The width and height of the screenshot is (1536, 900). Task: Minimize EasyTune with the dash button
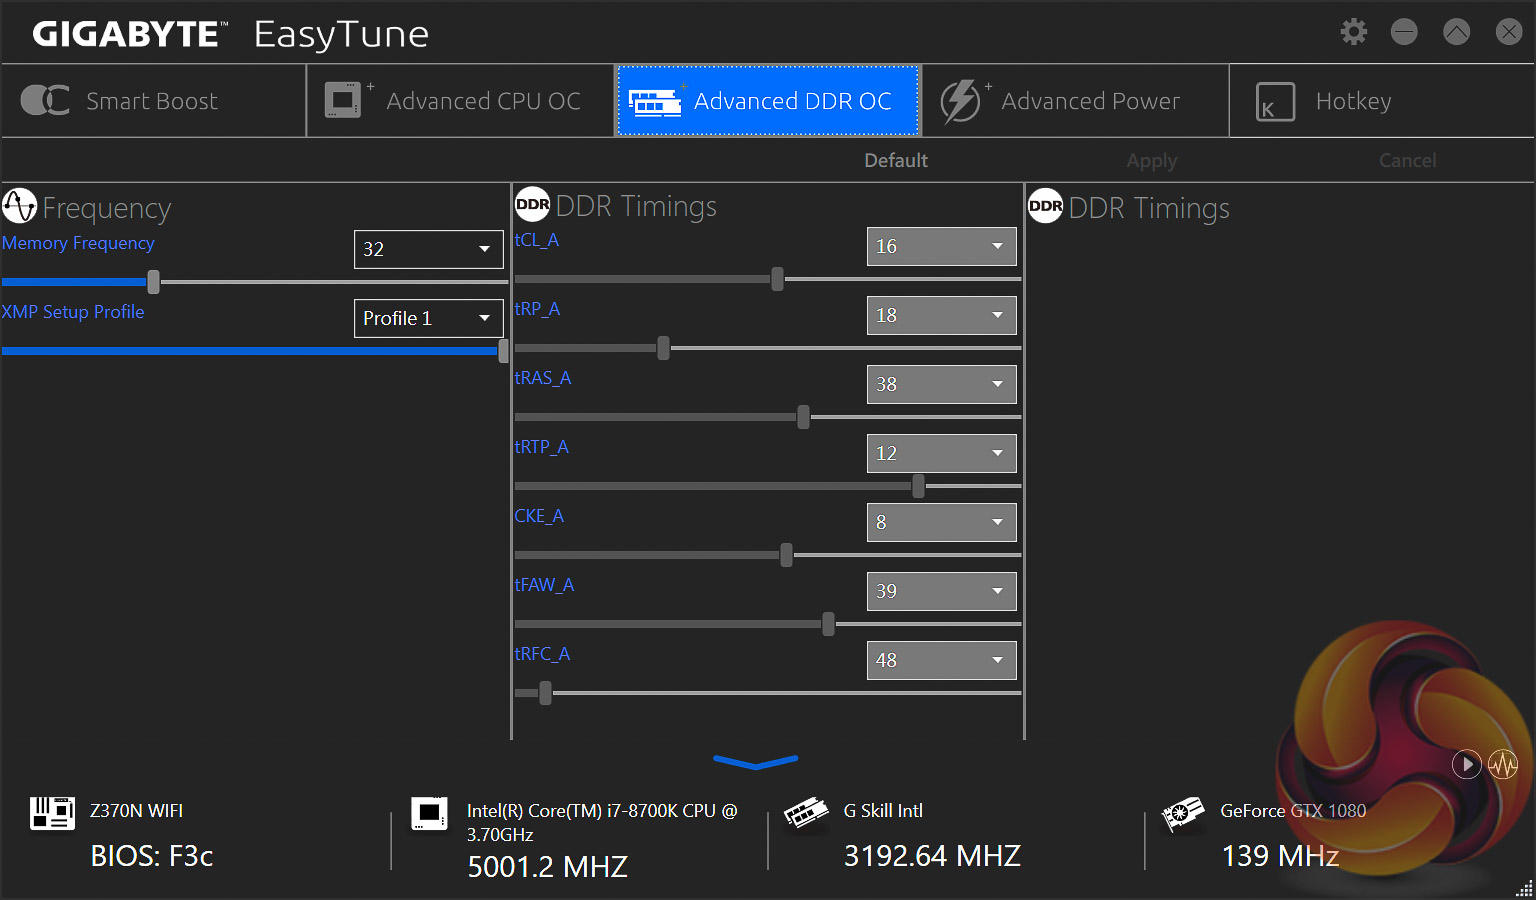[x=1404, y=32]
